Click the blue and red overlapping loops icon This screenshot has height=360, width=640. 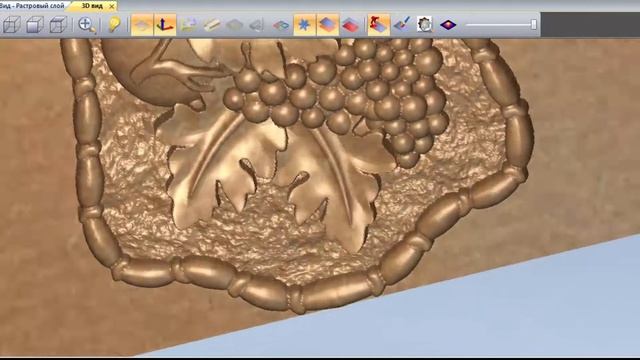pos(281,26)
